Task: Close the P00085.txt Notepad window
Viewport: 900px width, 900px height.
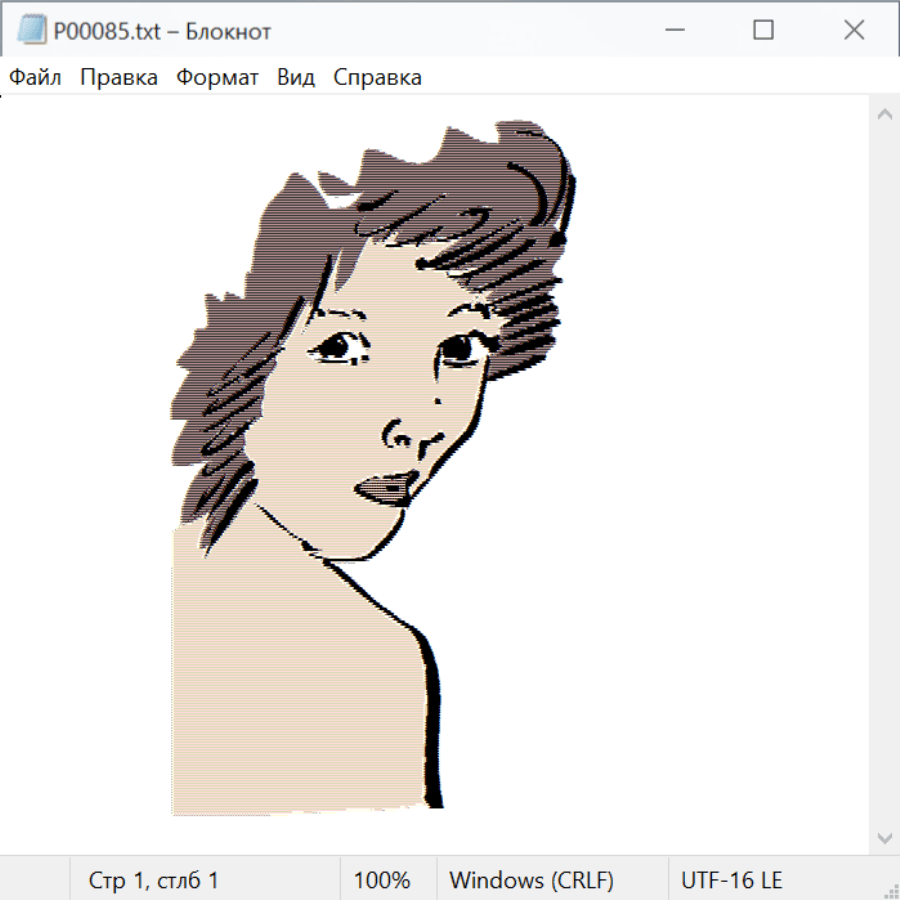Action: point(853,31)
